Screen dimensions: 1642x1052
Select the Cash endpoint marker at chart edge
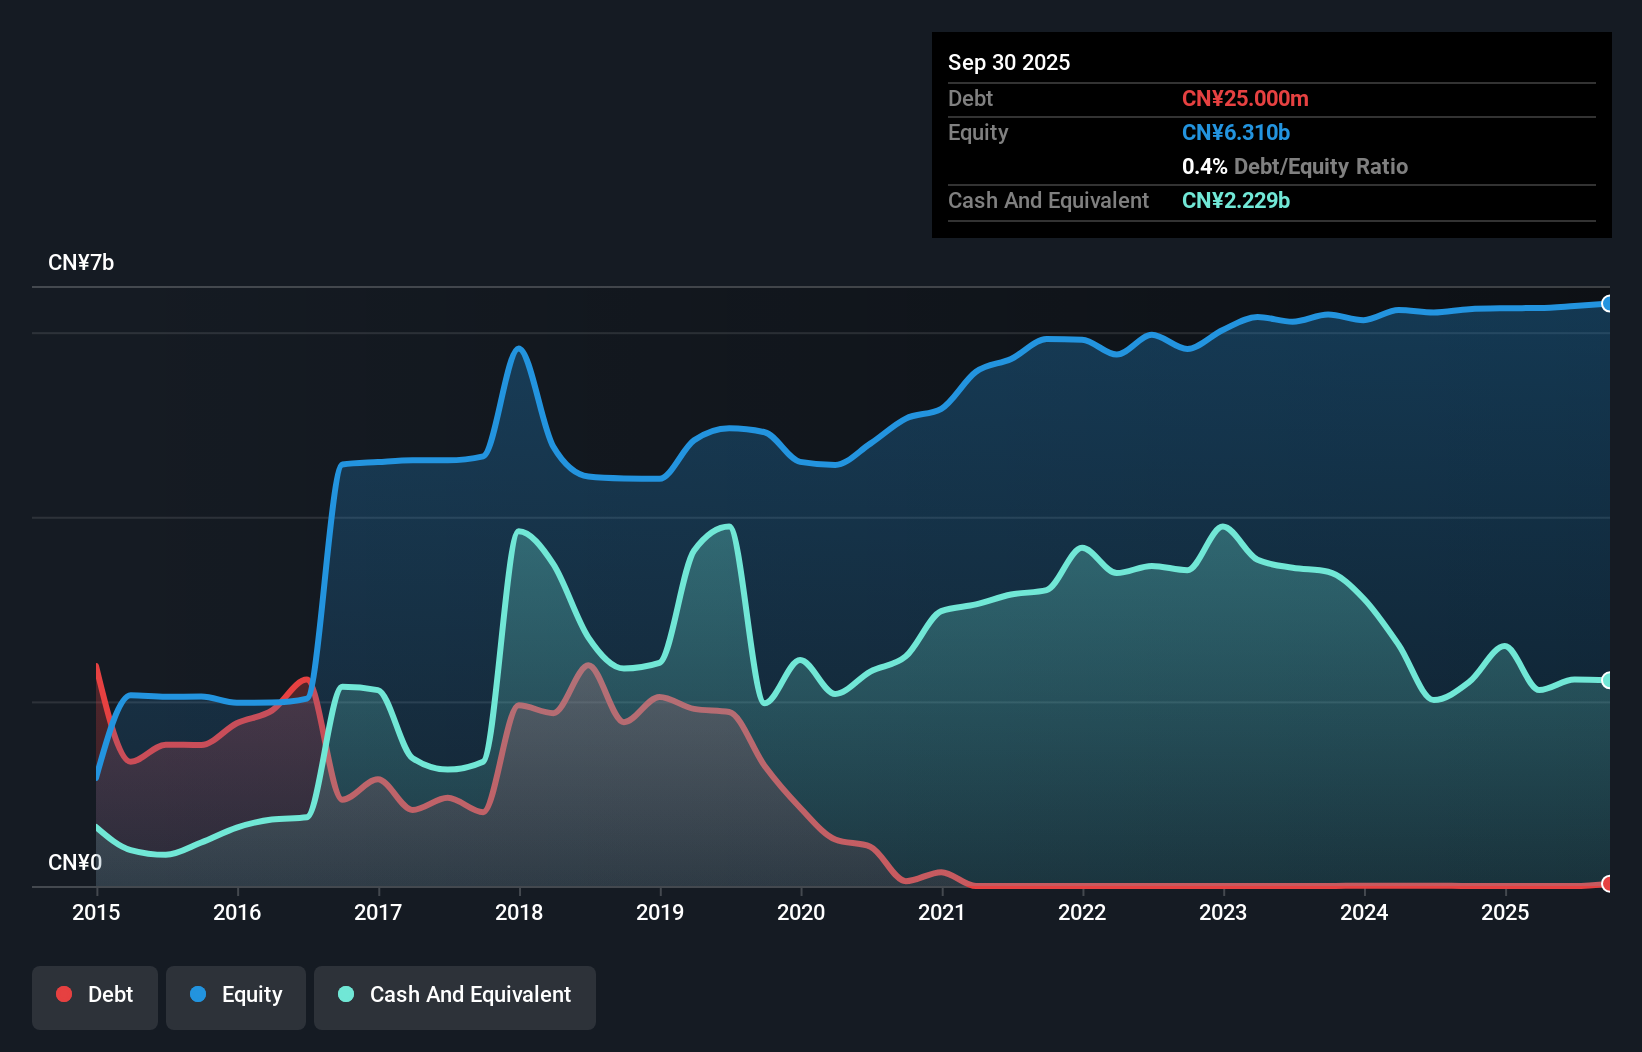[x=1608, y=680]
